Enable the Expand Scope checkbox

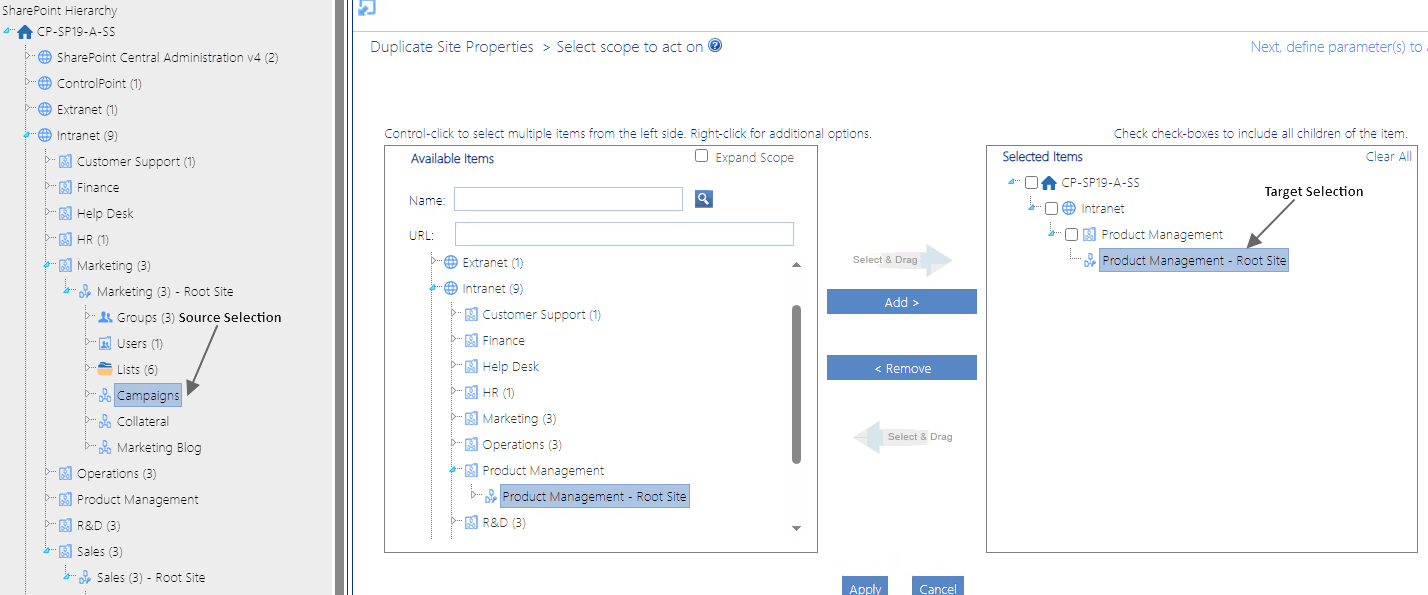coord(702,156)
